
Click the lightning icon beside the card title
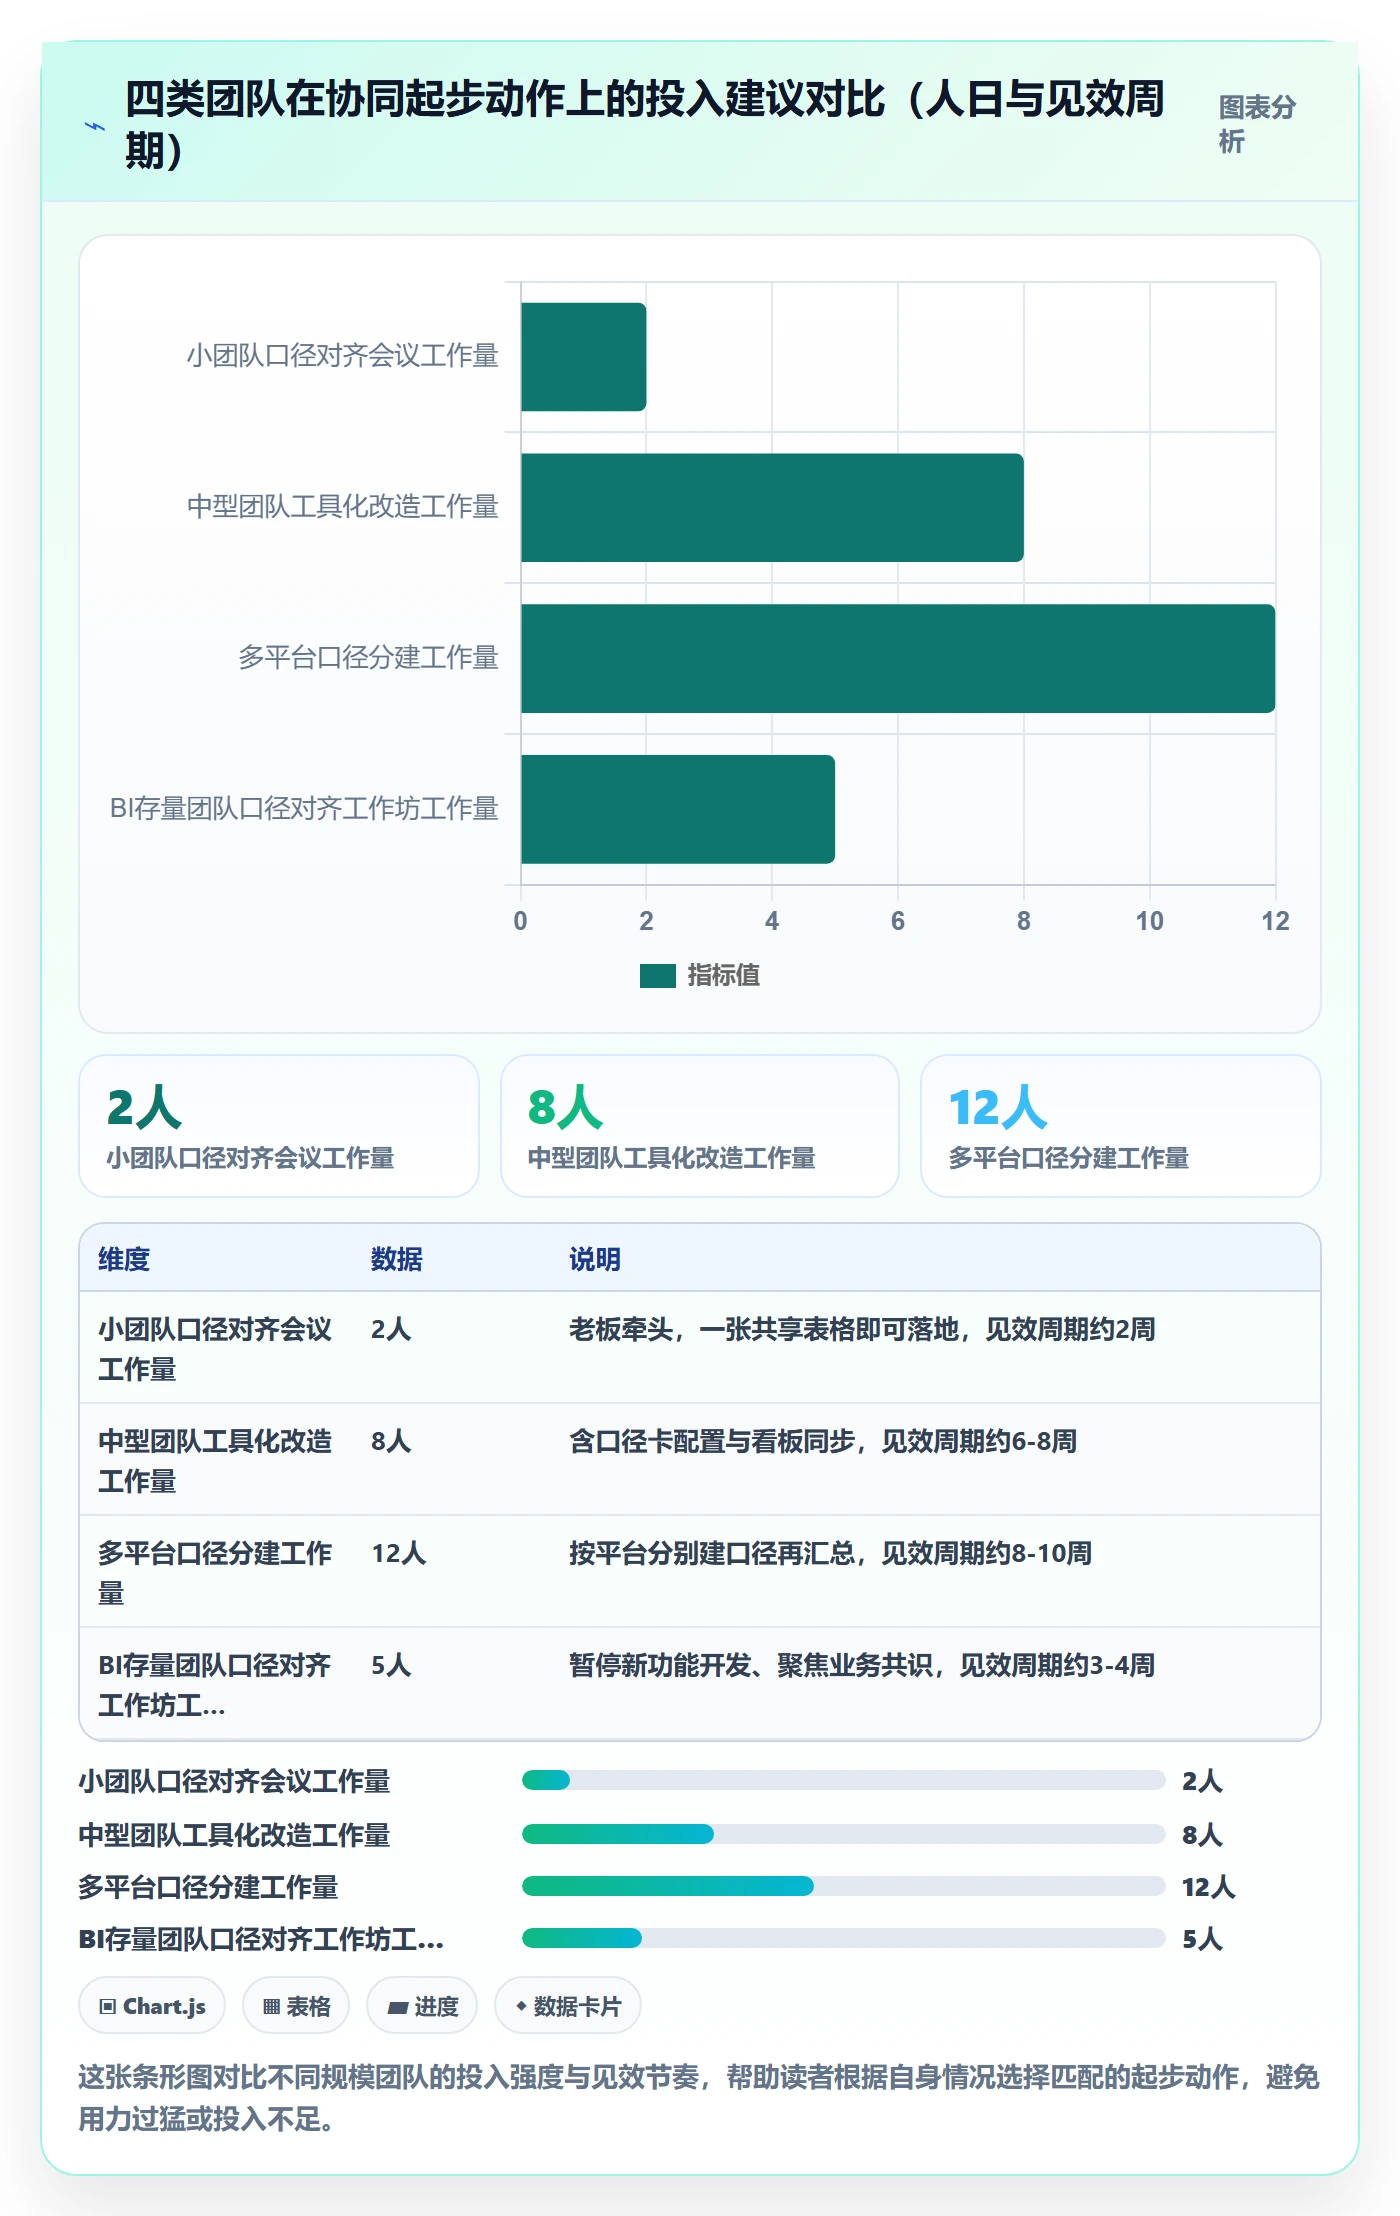[95, 126]
